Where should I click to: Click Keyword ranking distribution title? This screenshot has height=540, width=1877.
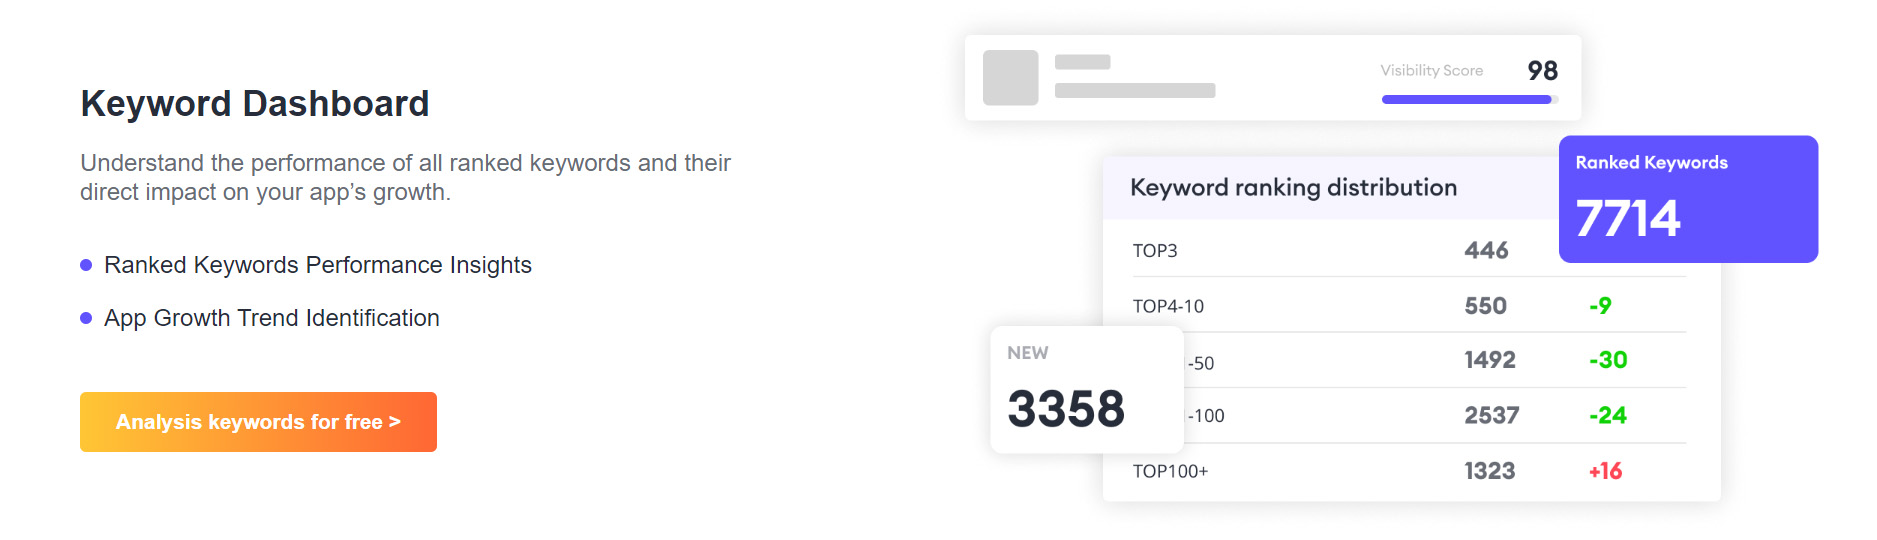point(1293,188)
